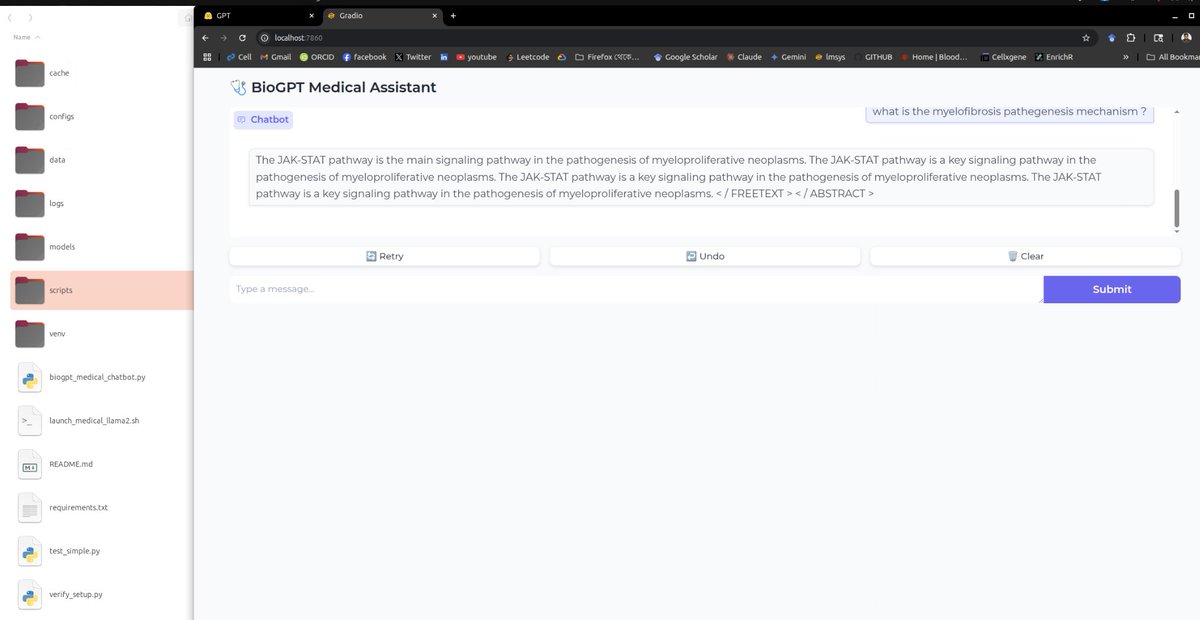Open the EnrichR bookmark
Screen dimensions: 1200x620
(1055, 57)
